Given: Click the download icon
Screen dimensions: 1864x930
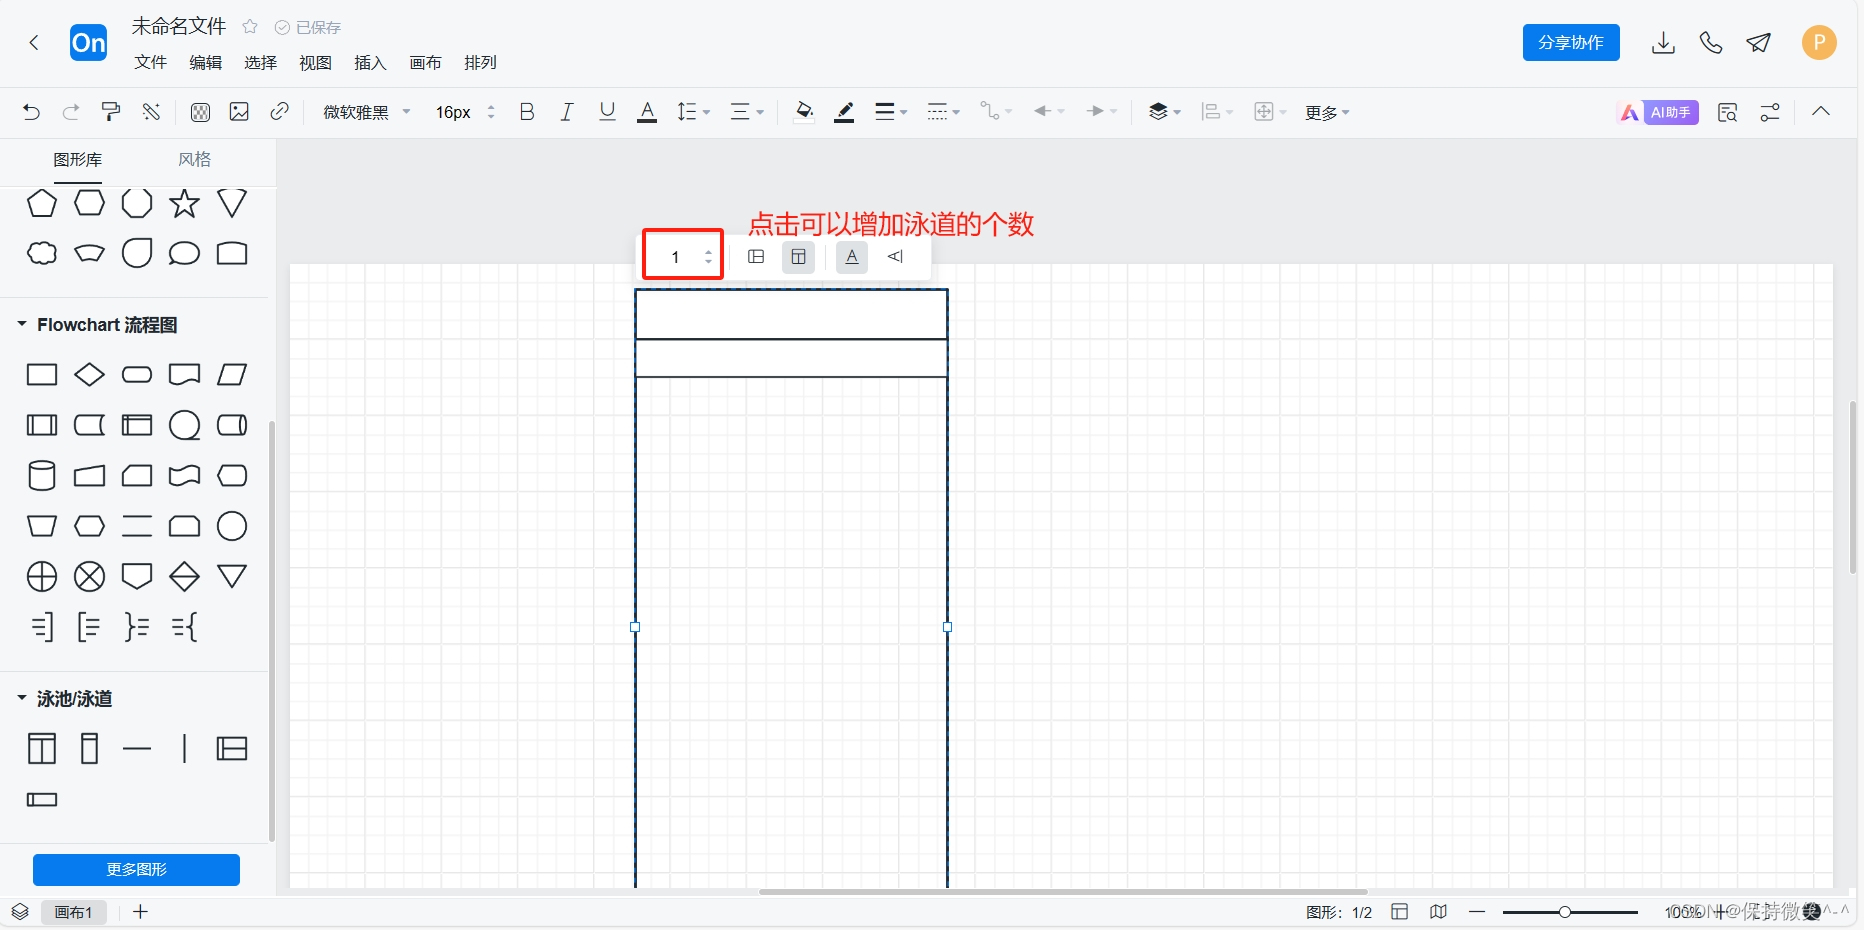Looking at the screenshot, I should pos(1663,42).
